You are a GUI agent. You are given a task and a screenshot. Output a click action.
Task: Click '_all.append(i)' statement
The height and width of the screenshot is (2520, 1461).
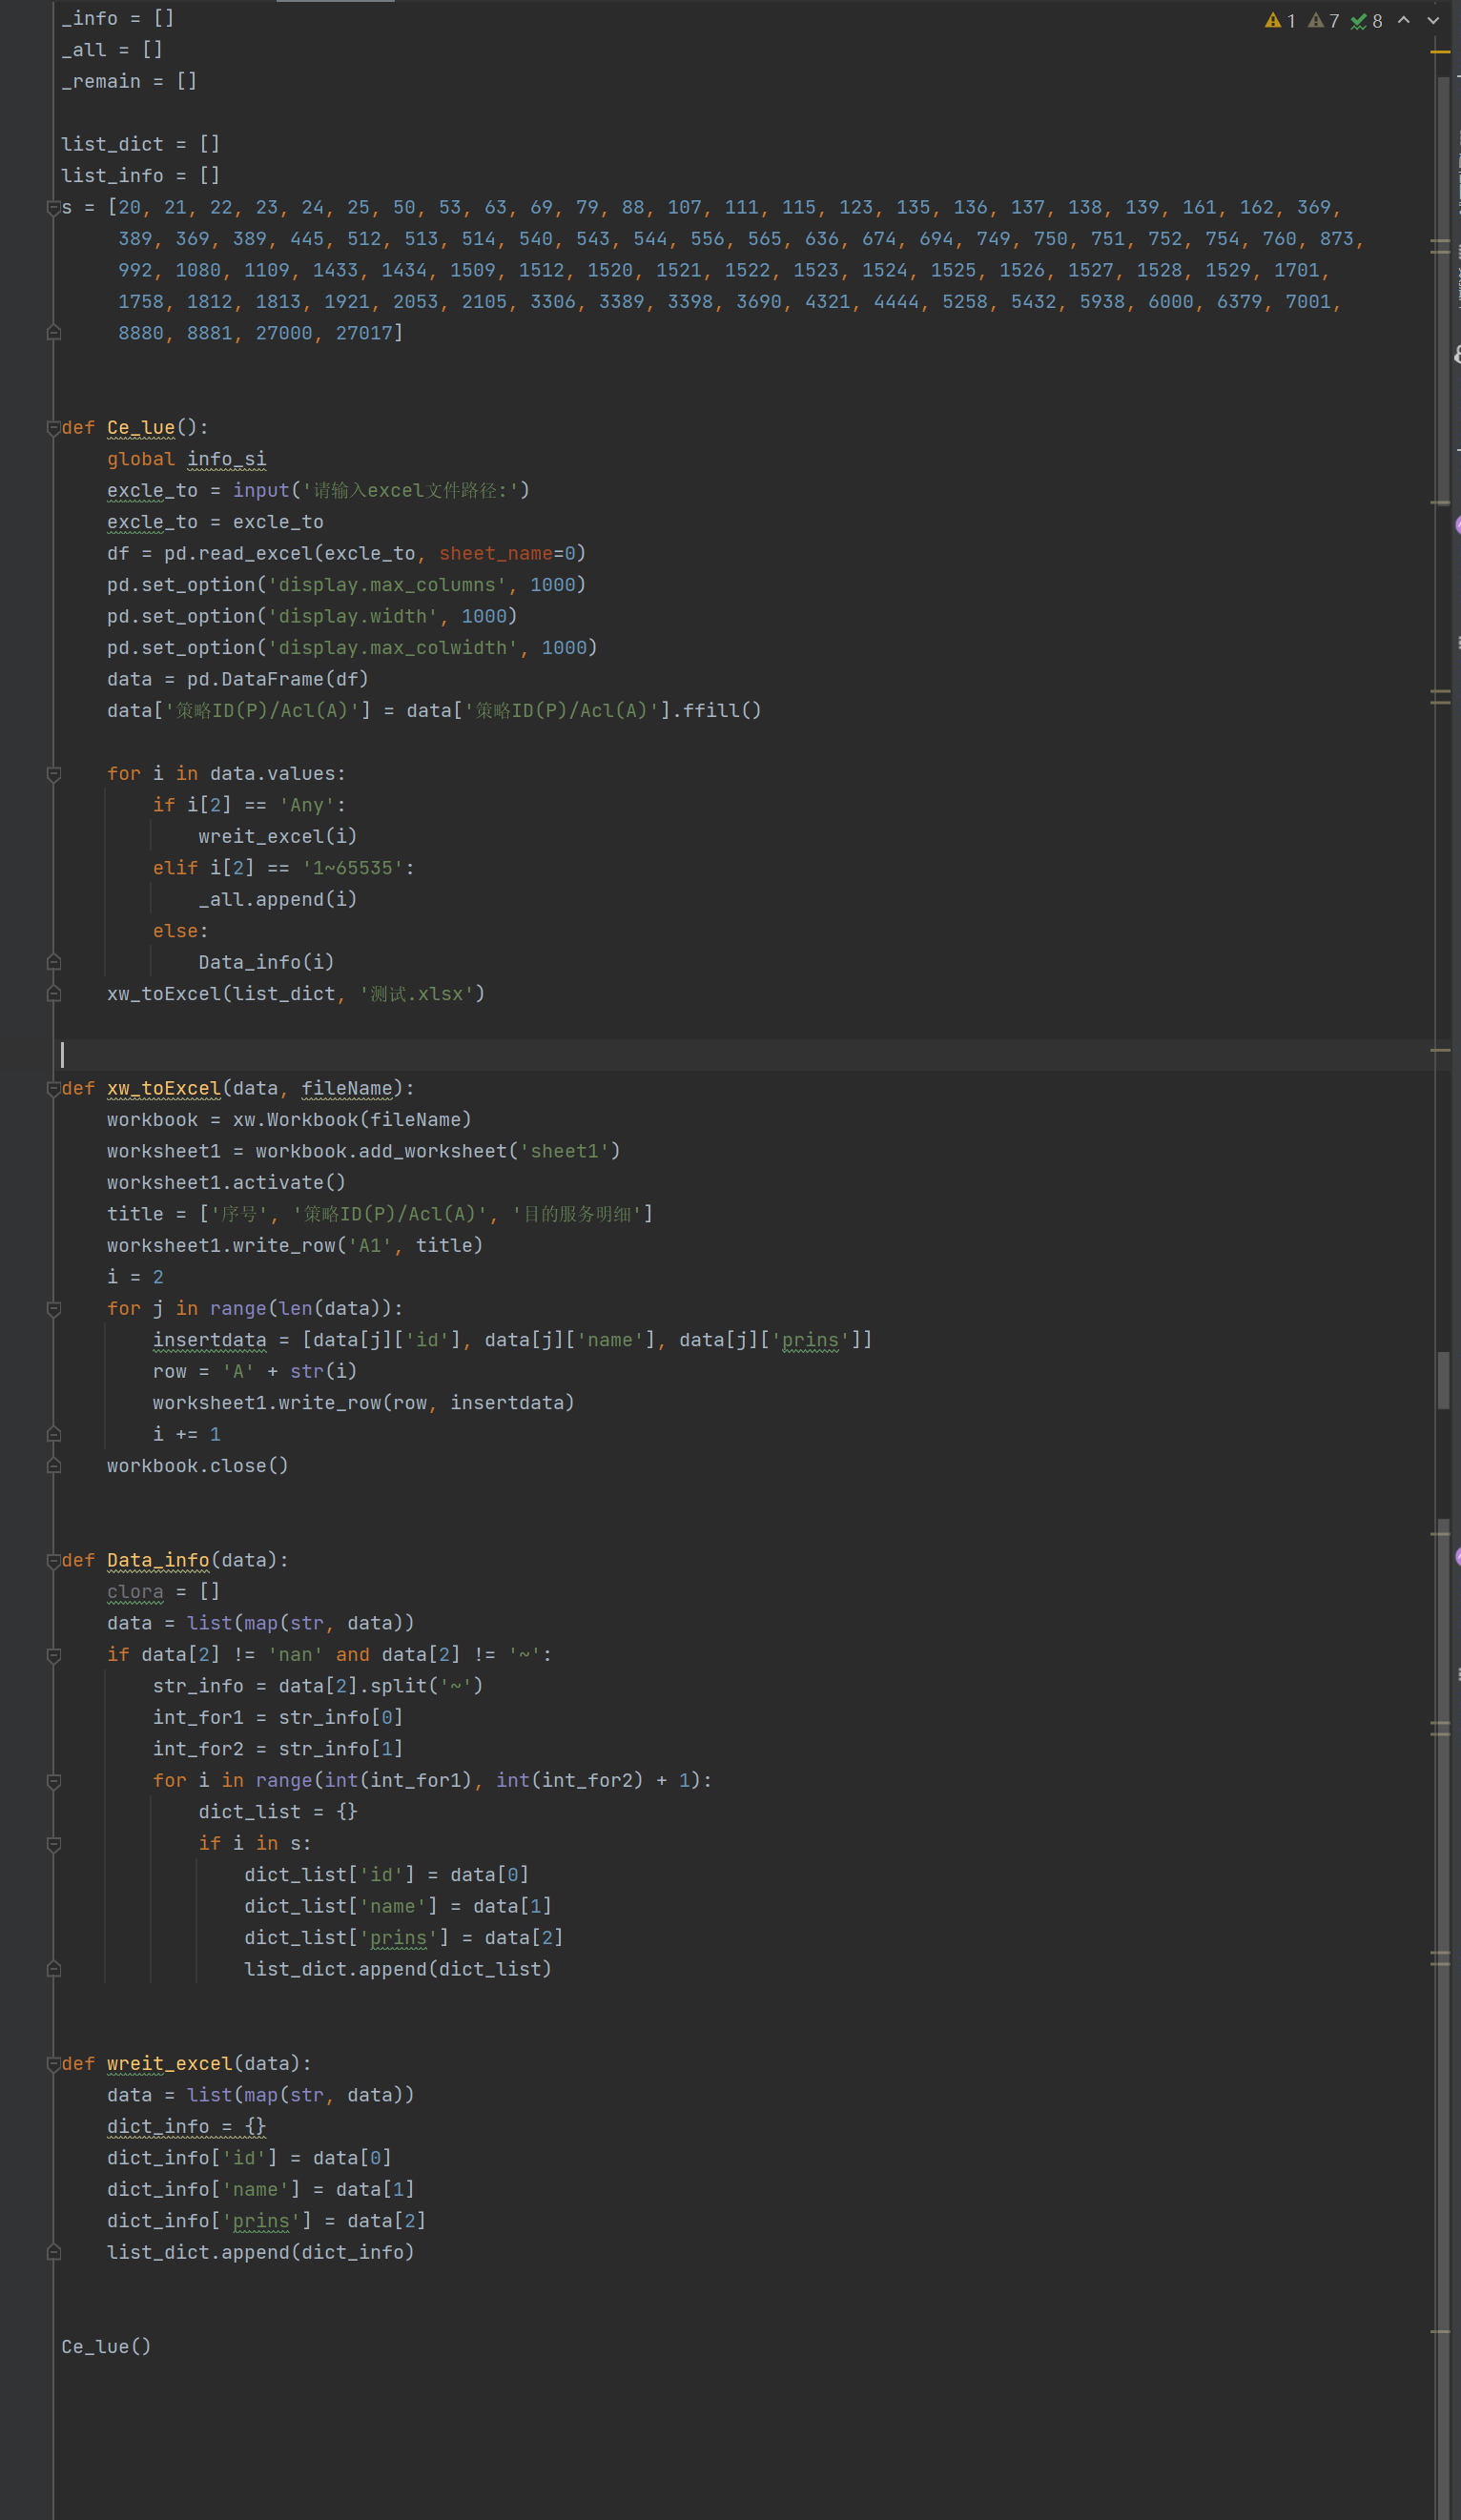click(x=278, y=900)
